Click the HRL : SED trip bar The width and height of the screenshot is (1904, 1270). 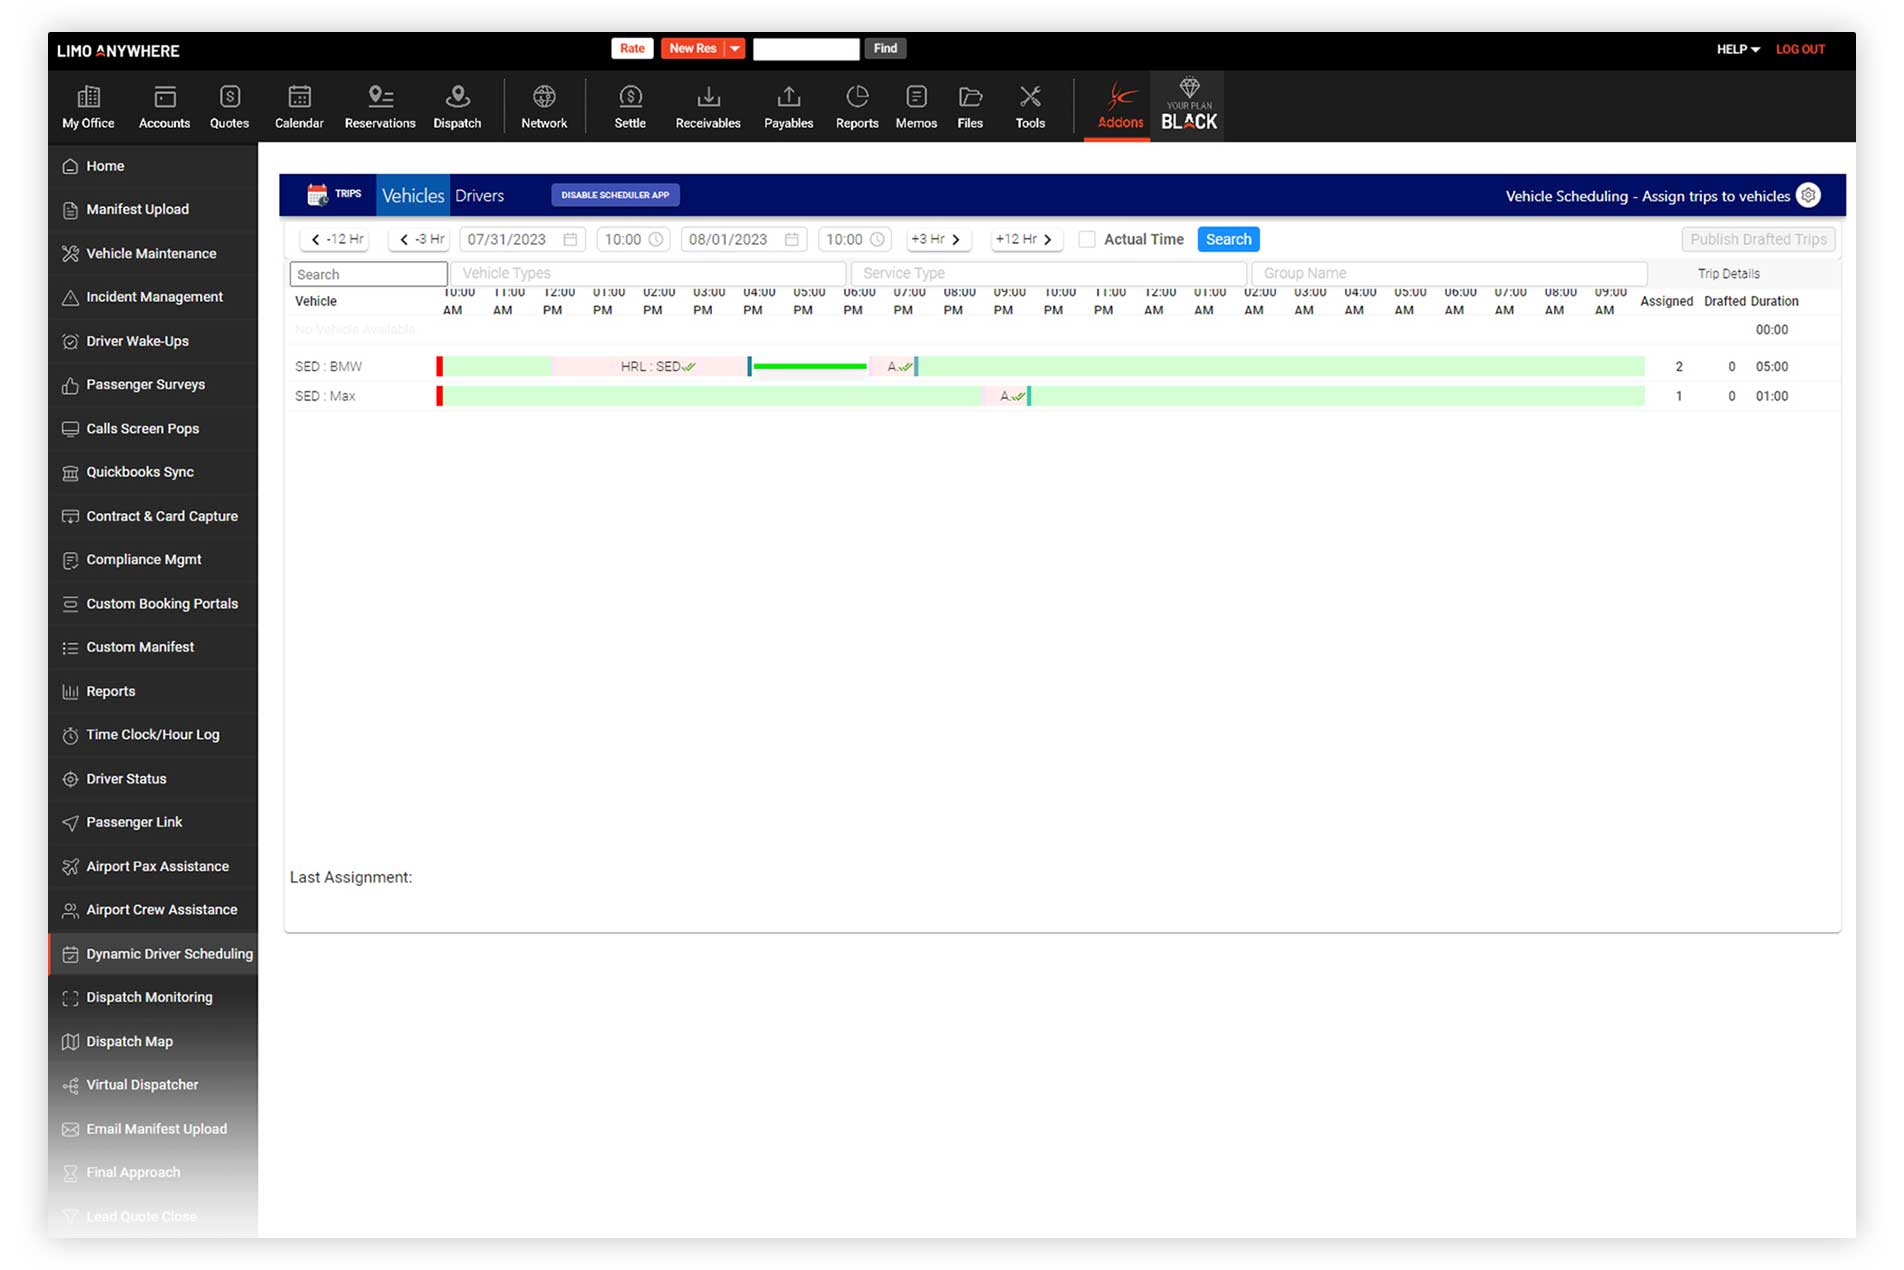(x=650, y=367)
